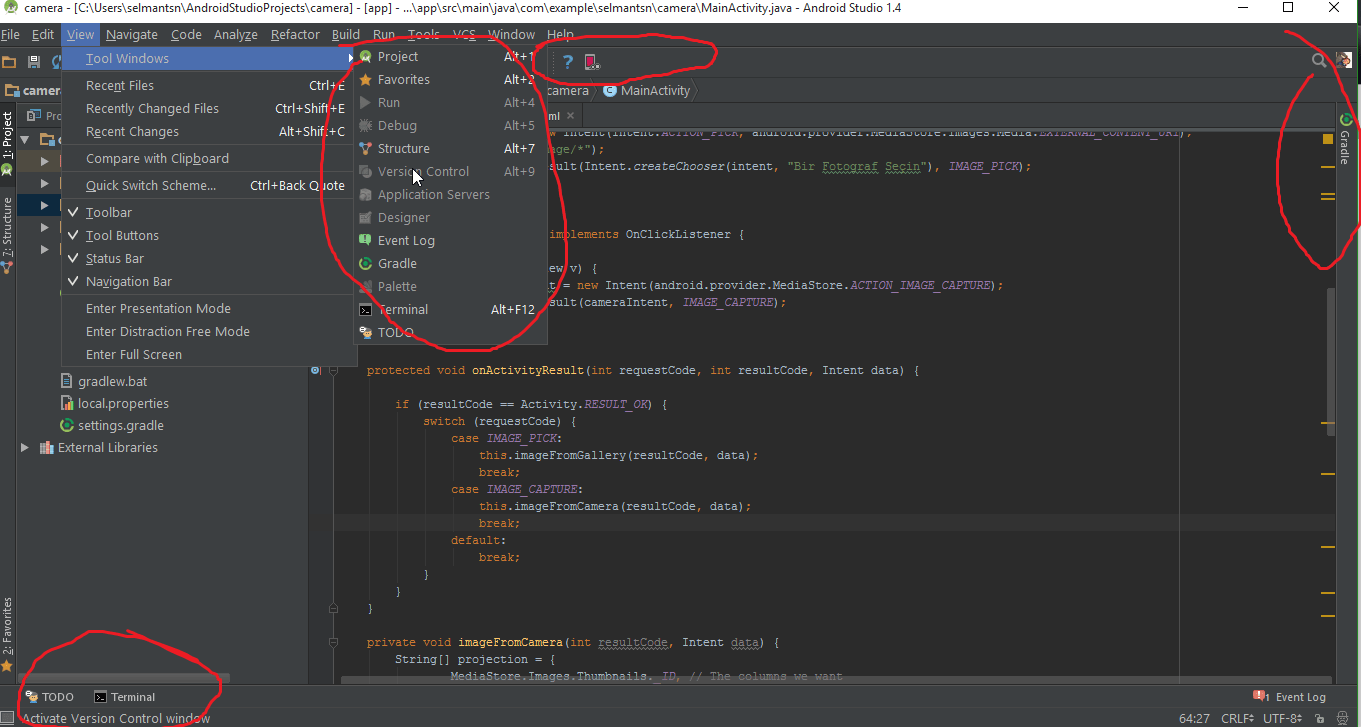Screen dimensions: 1361x727
Task: Collapse the root camera project tree node
Action: [x=25, y=139]
